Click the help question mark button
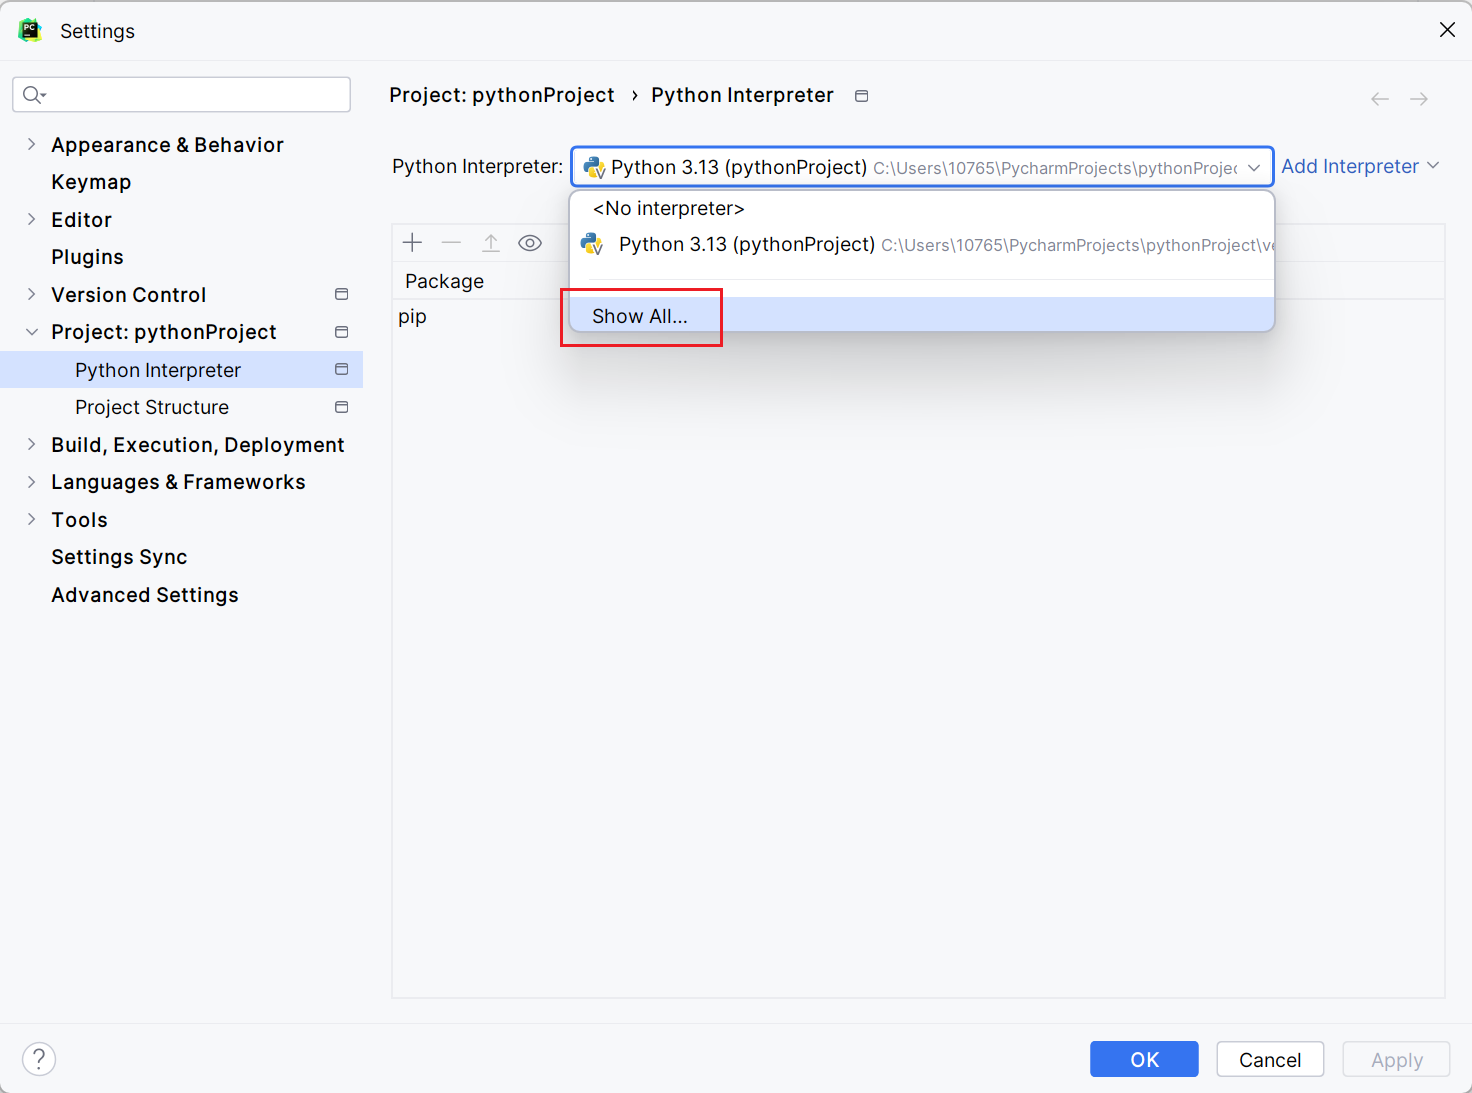 pos(39,1059)
